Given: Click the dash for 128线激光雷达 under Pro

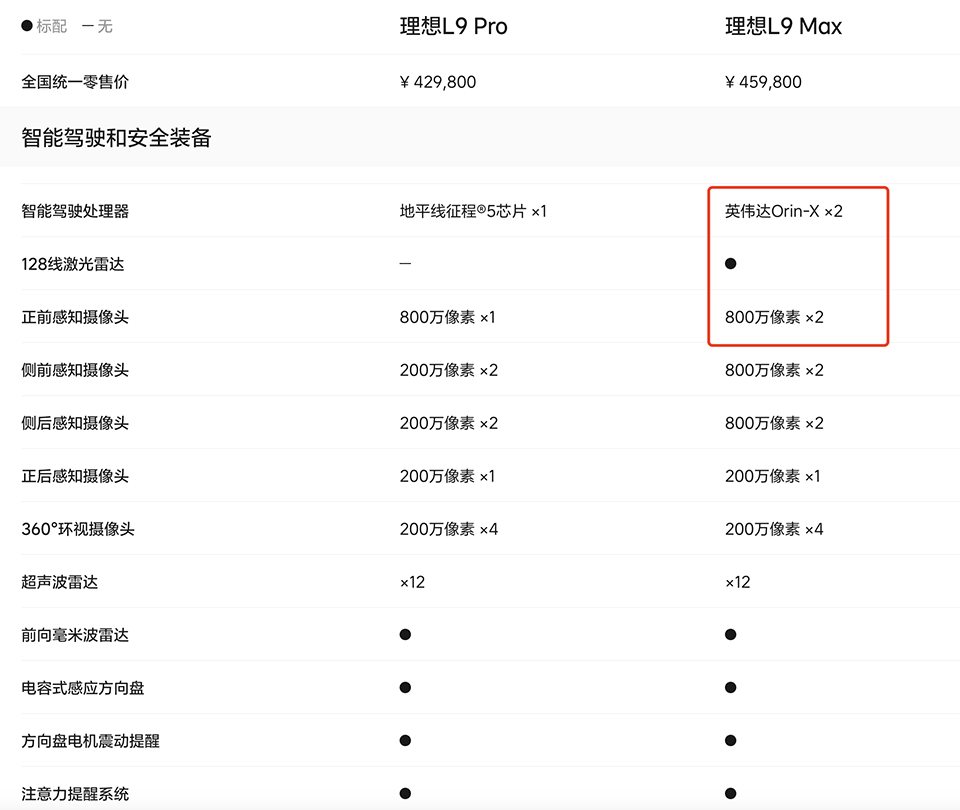Looking at the screenshot, I should 405,264.
